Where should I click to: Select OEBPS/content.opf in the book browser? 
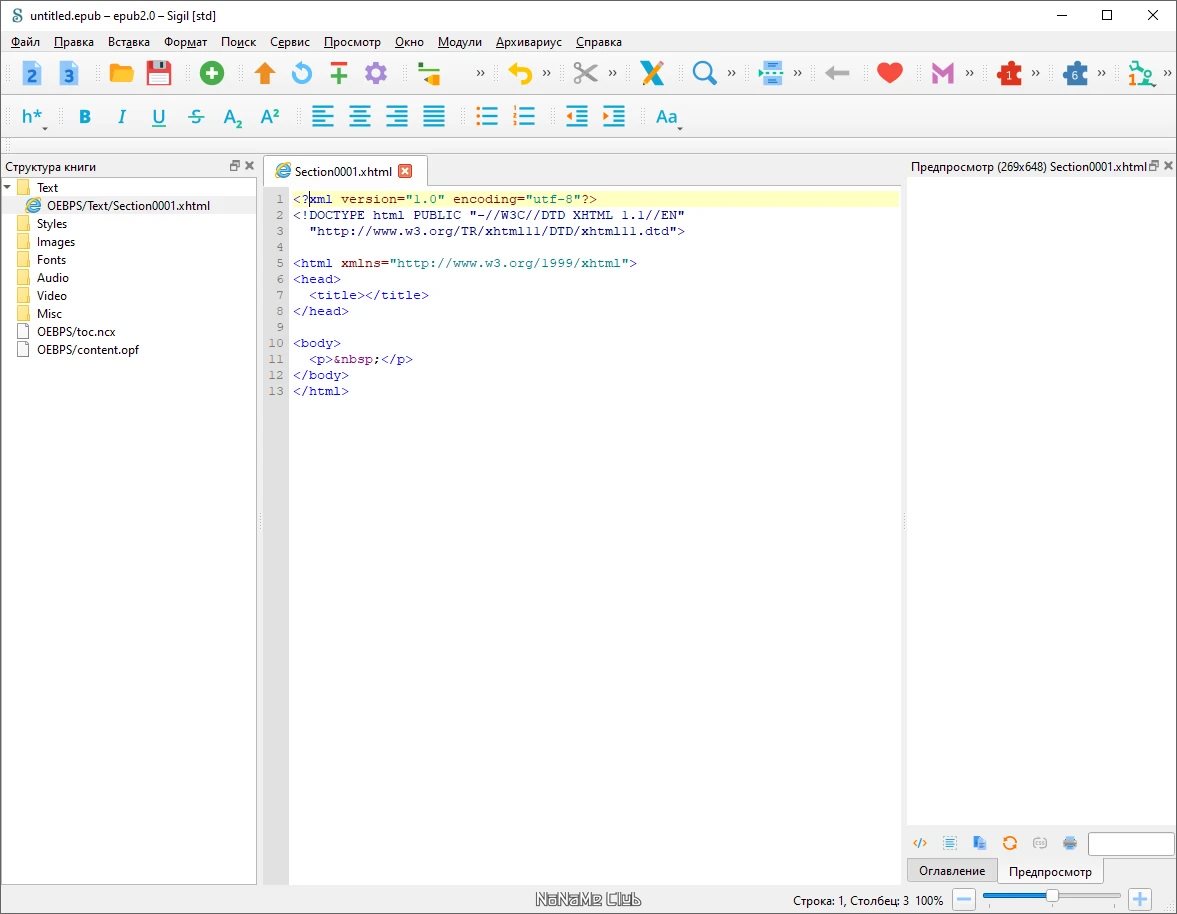tap(87, 350)
